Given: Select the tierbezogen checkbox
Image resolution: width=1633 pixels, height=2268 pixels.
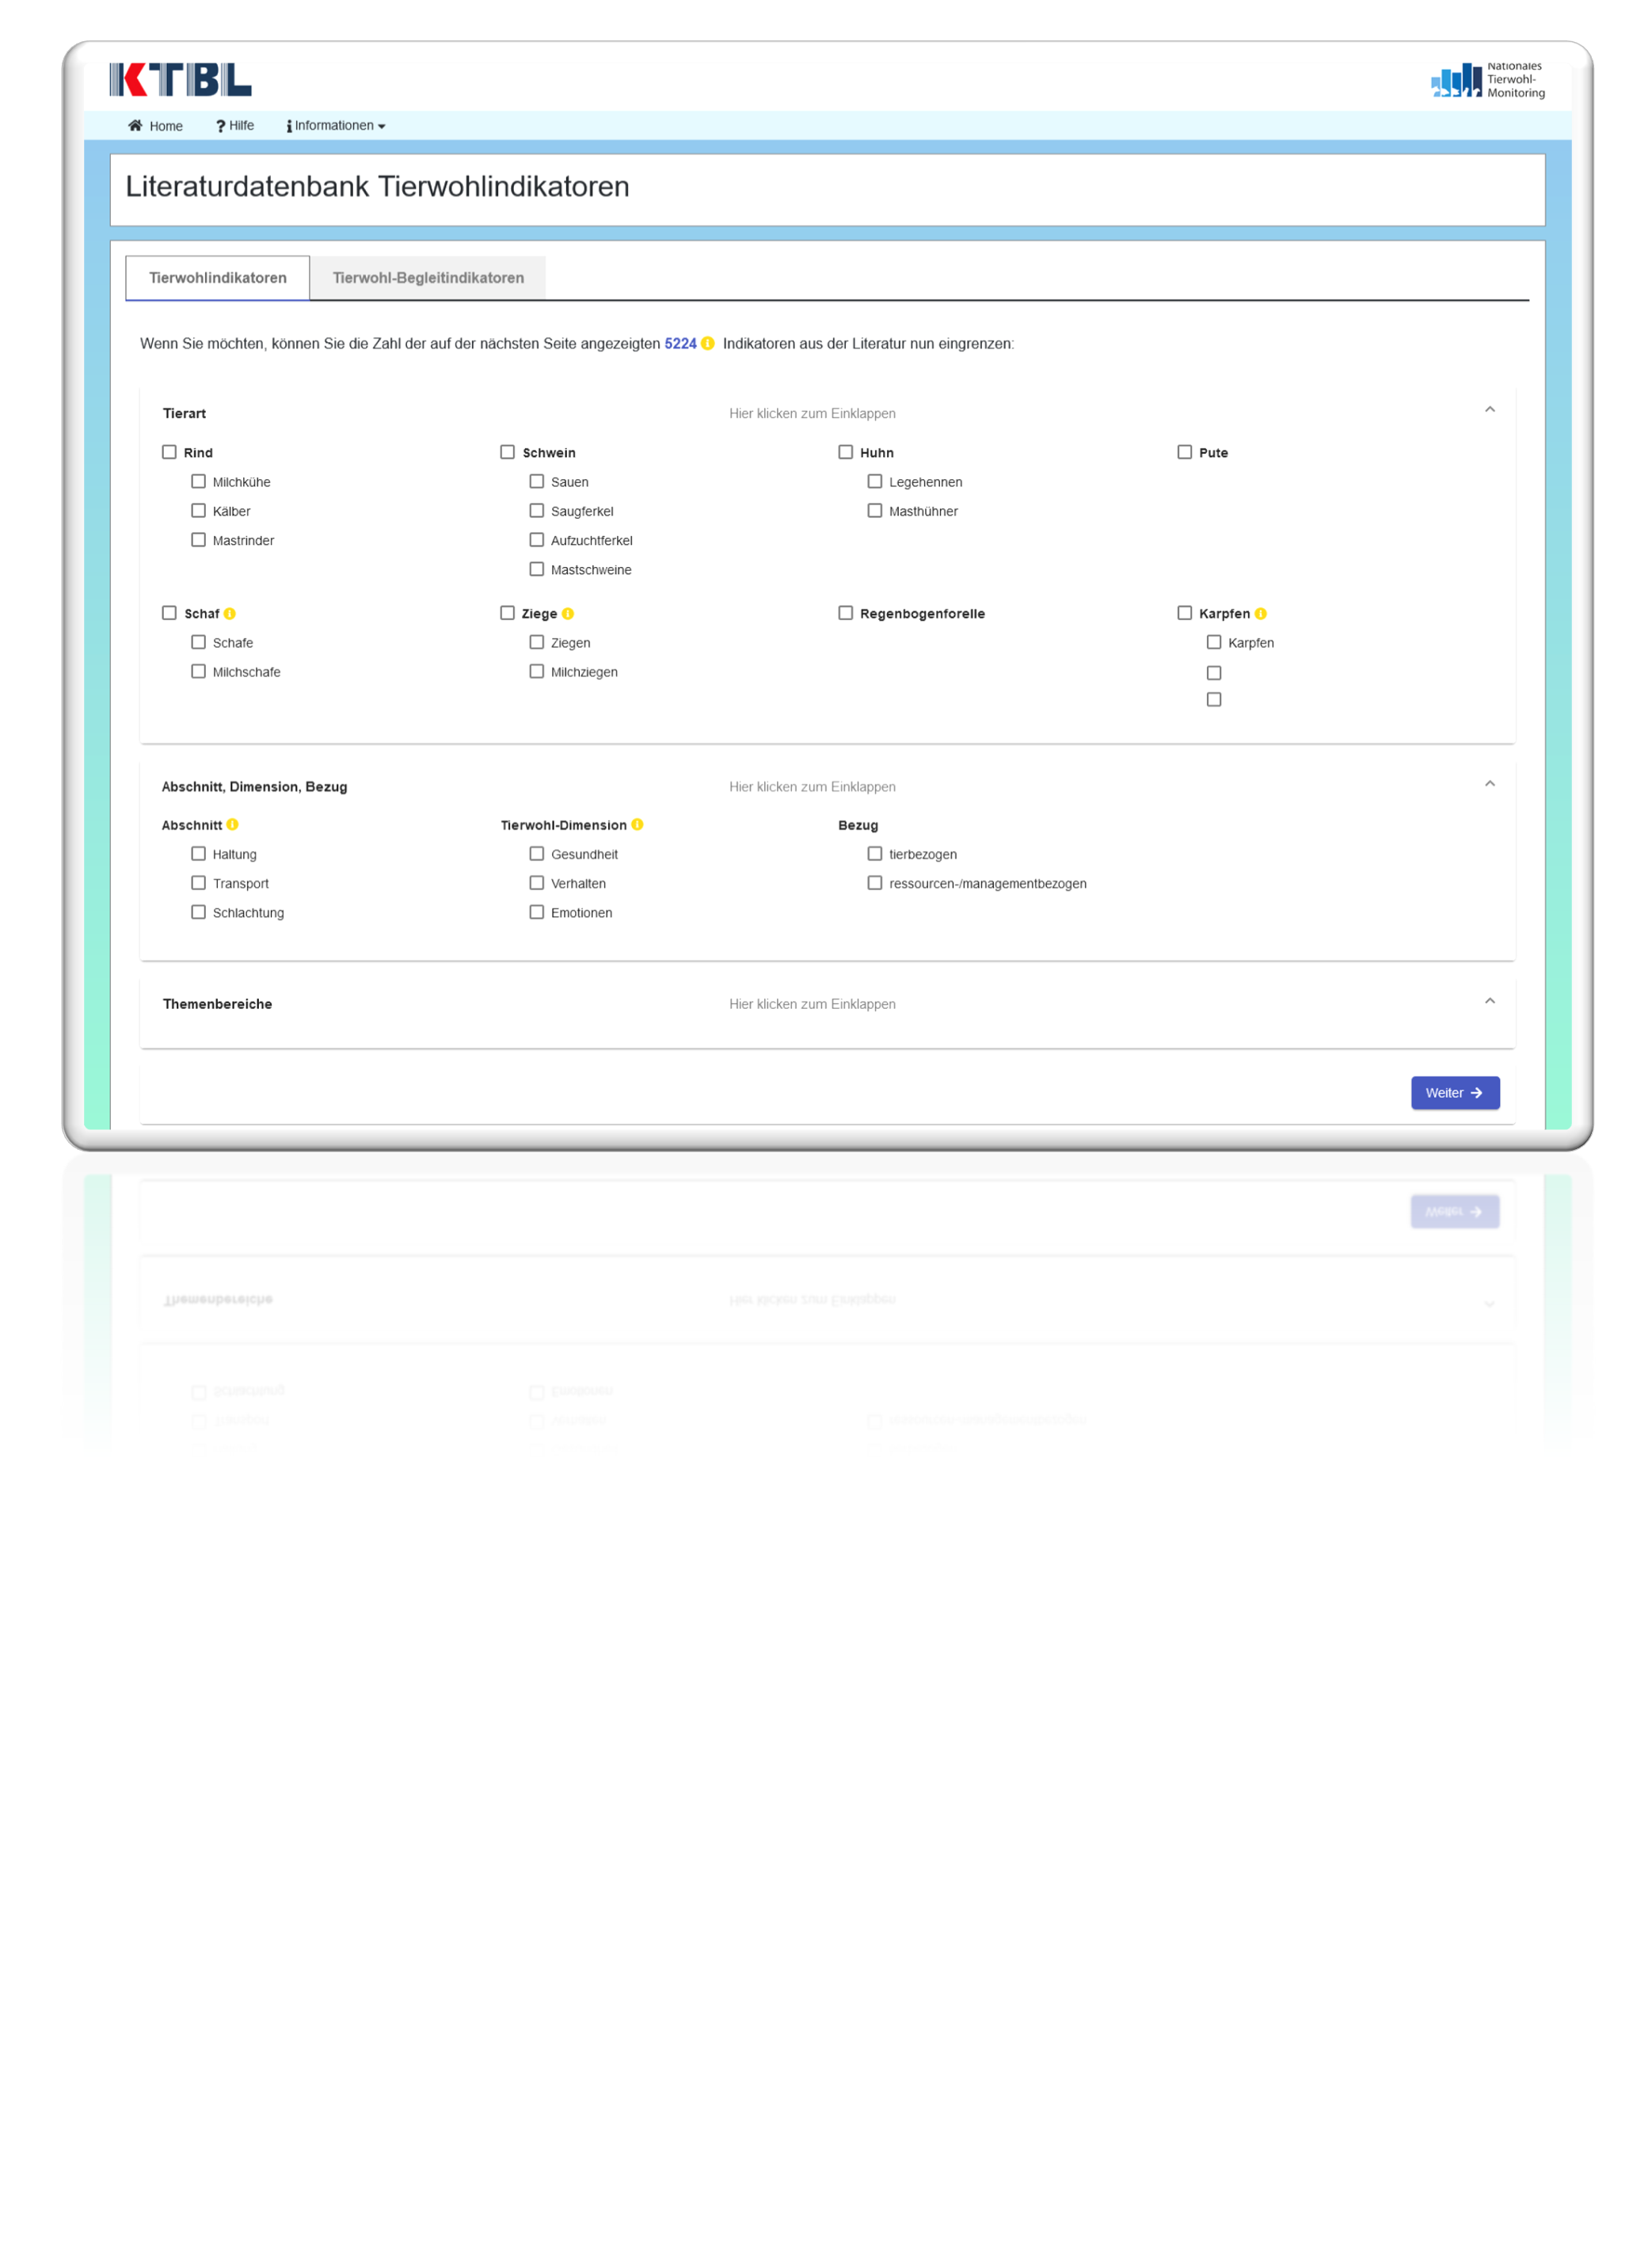Looking at the screenshot, I should [x=875, y=854].
